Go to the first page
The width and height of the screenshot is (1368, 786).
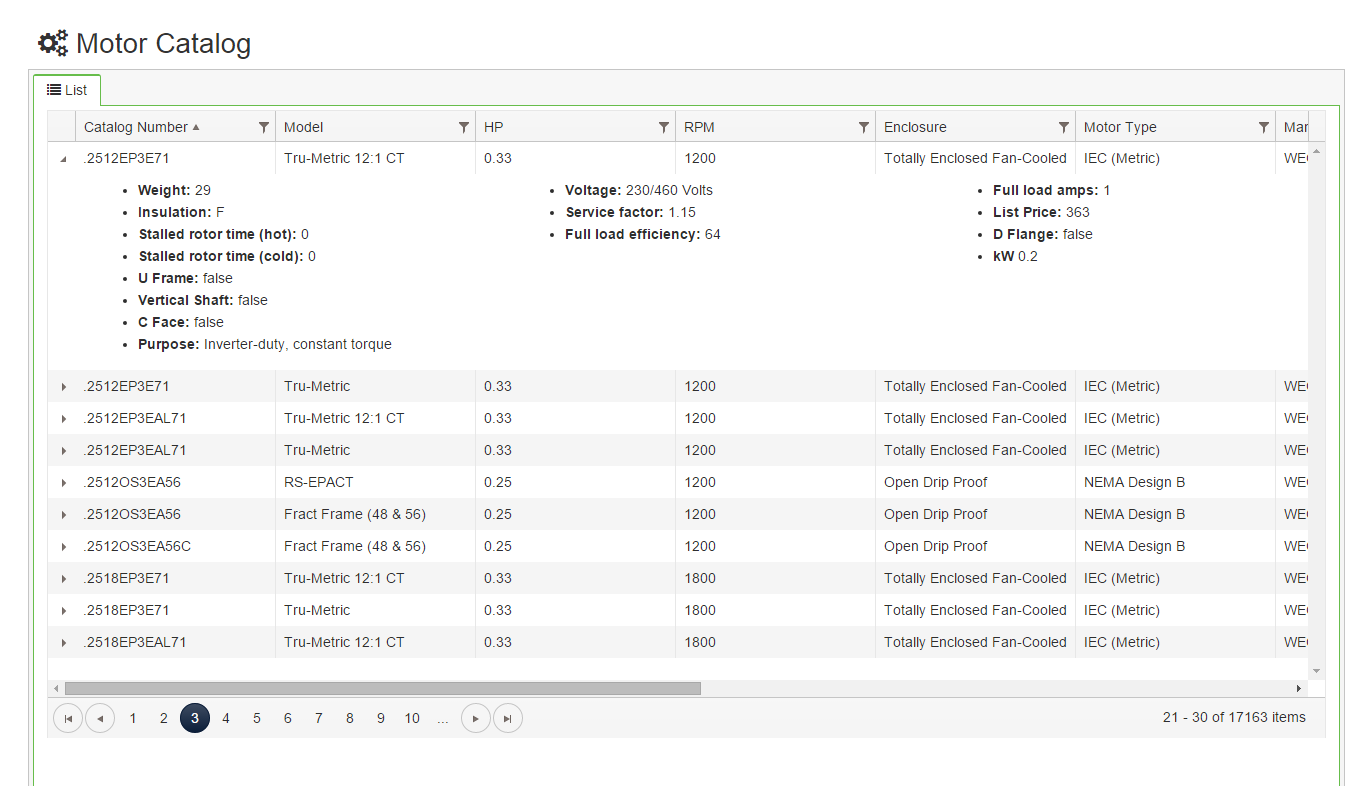[x=68, y=718]
